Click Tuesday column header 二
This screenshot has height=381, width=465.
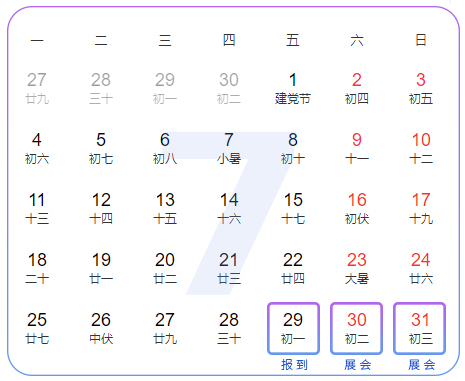coord(101,40)
